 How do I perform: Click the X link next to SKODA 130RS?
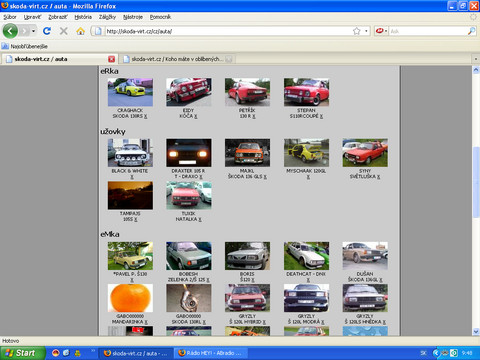coord(146,116)
